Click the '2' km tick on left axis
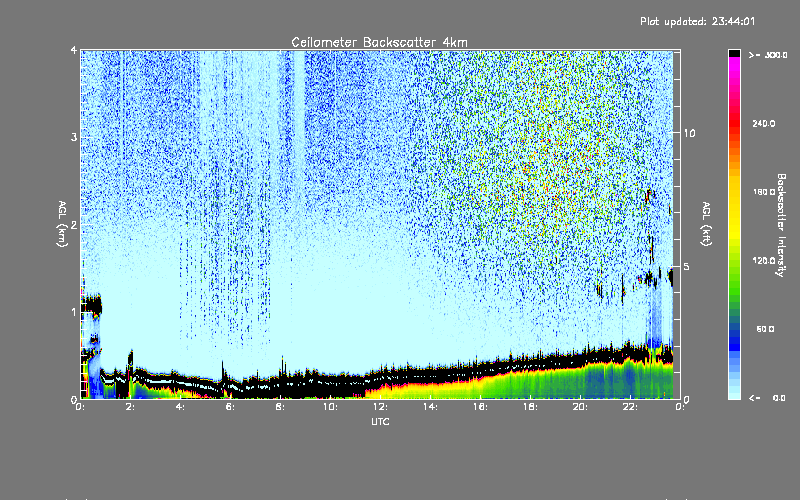The width and height of the screenshot is (800, 500). pyautogui.click(x=74, y=225)
